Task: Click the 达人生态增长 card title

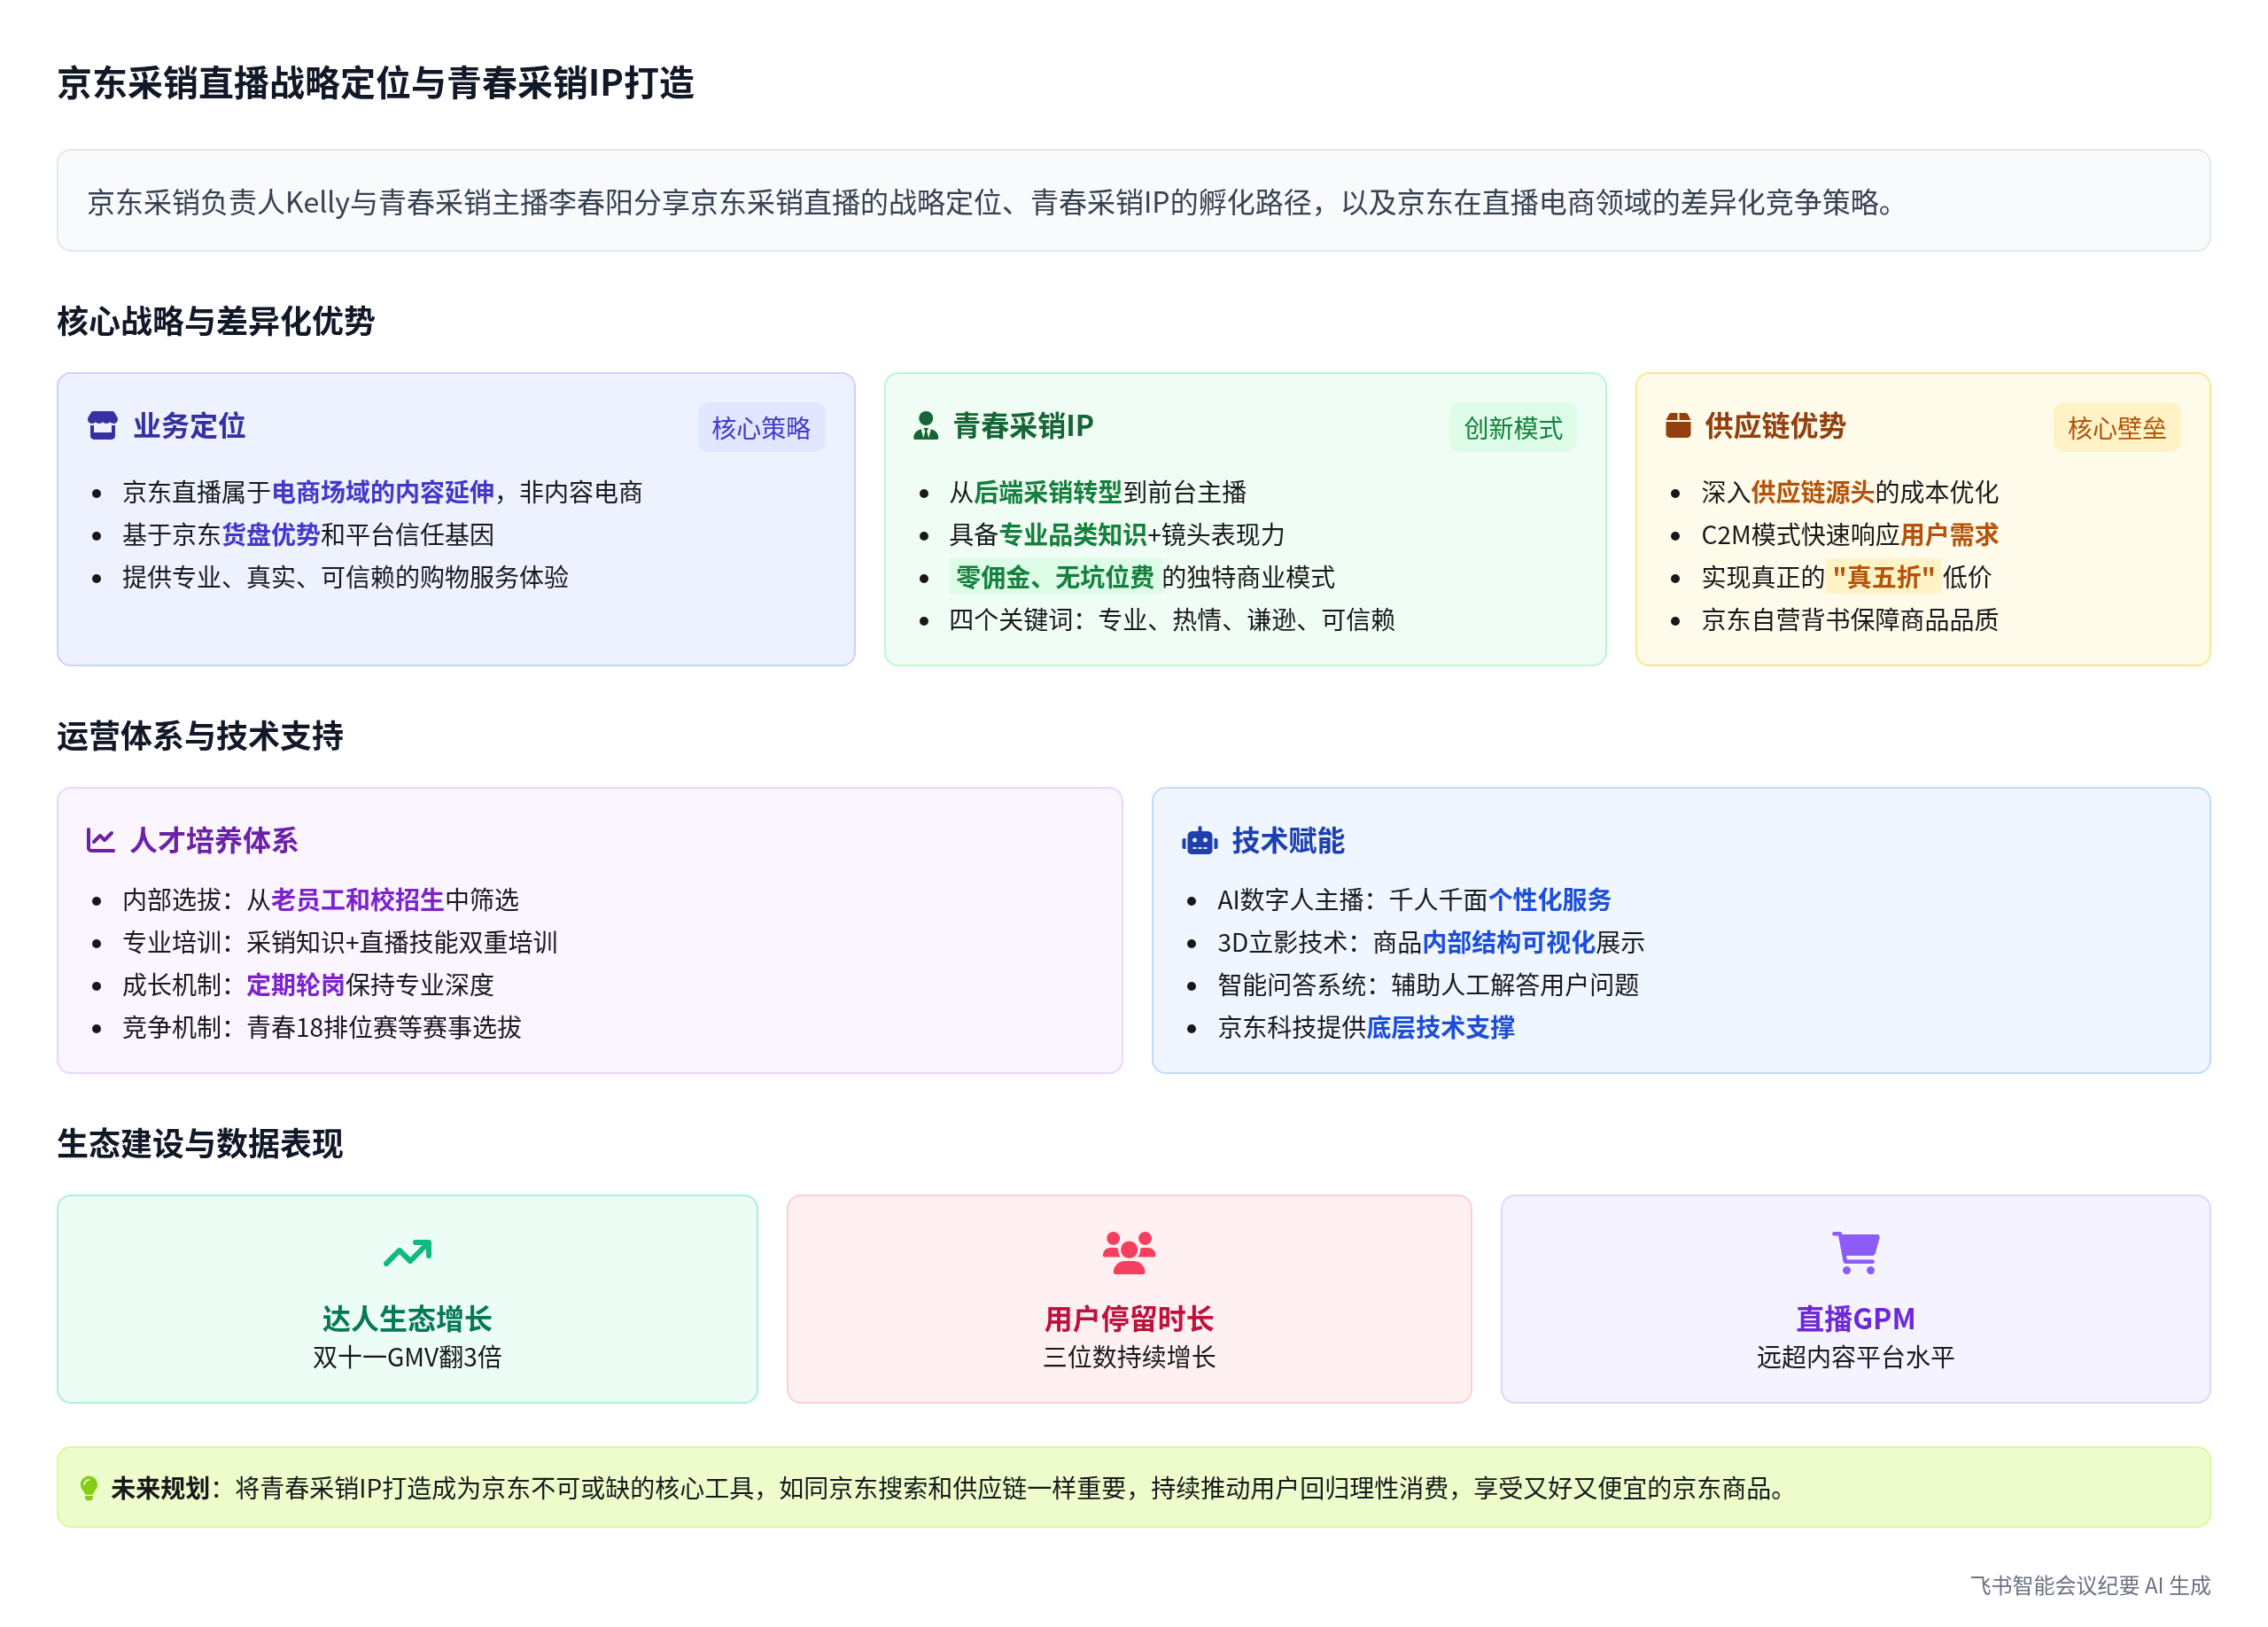Action: point(407,1318)
